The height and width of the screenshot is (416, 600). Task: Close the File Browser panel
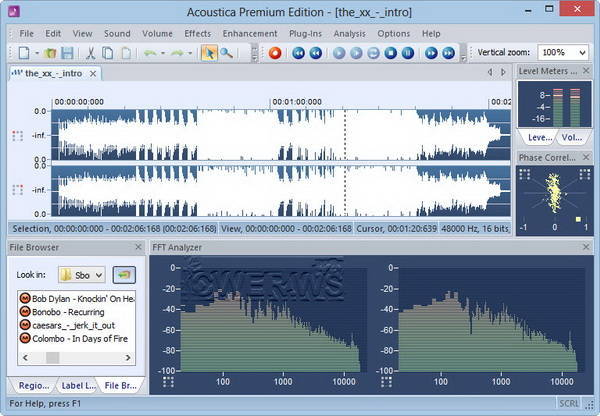pos(137,246)
